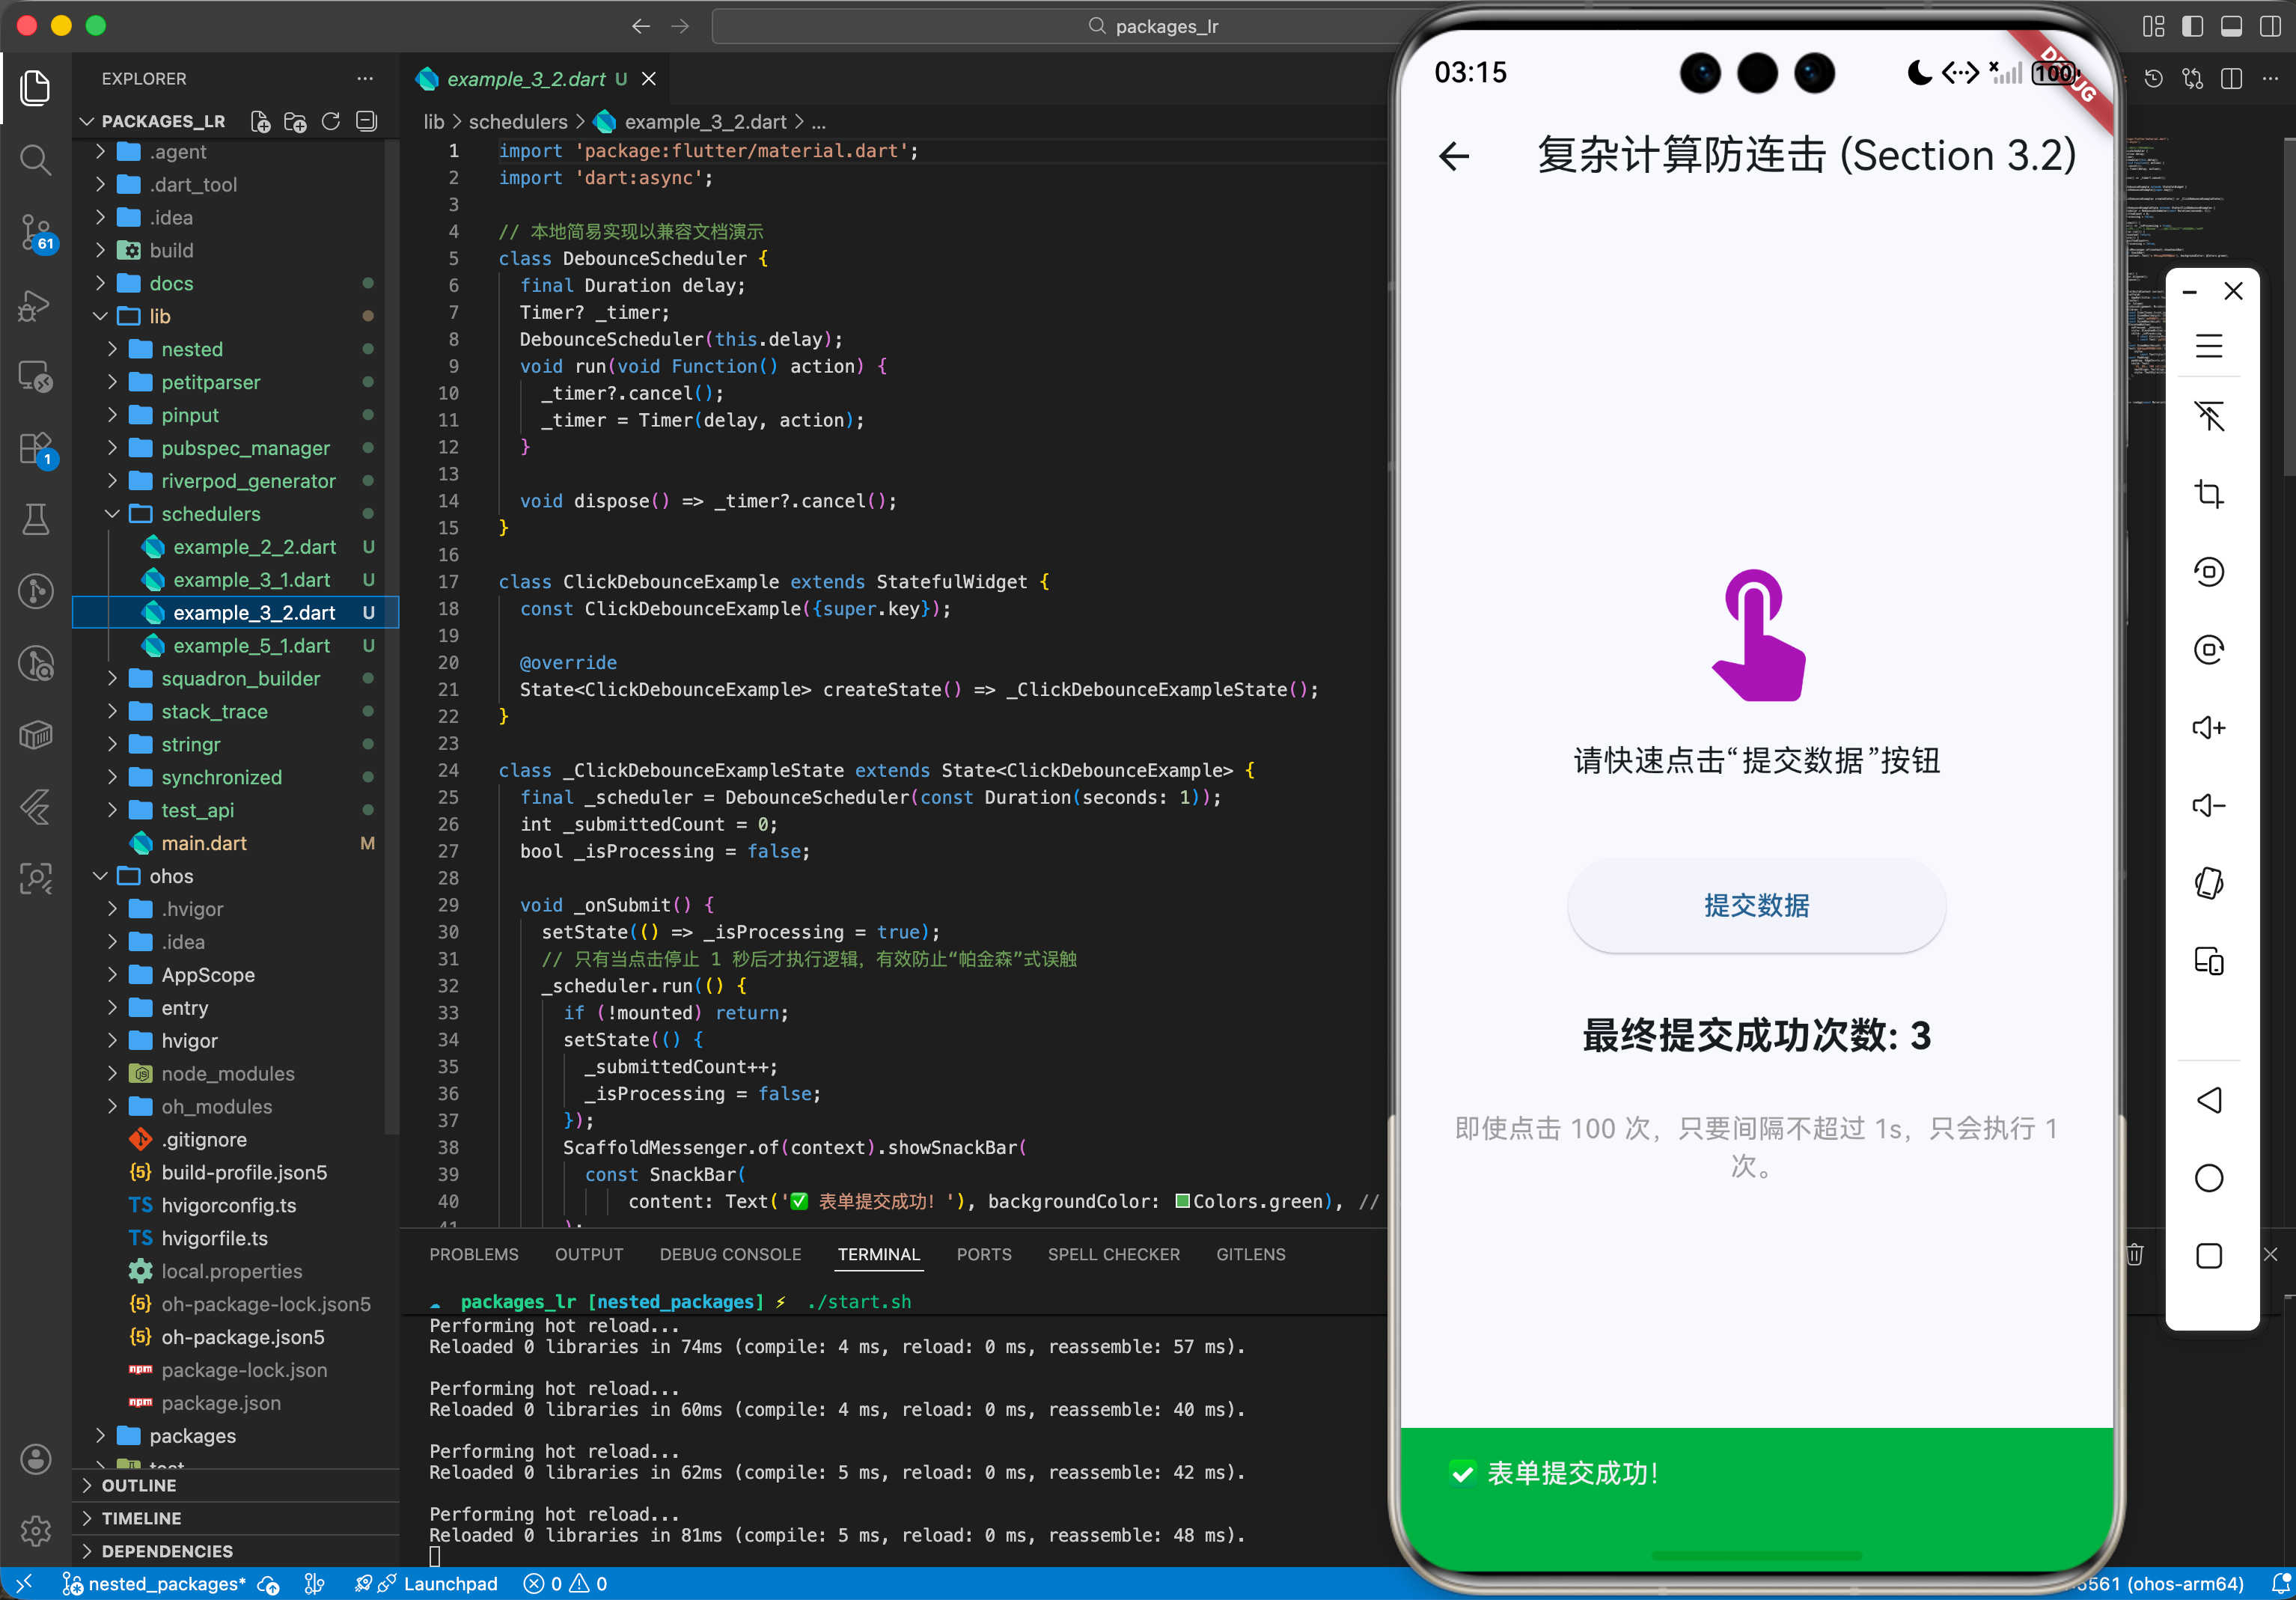This screenshot has height=1600, width=2296.
Task: Create new folder in PACKAGES_LR explorer
Action: 295,121
